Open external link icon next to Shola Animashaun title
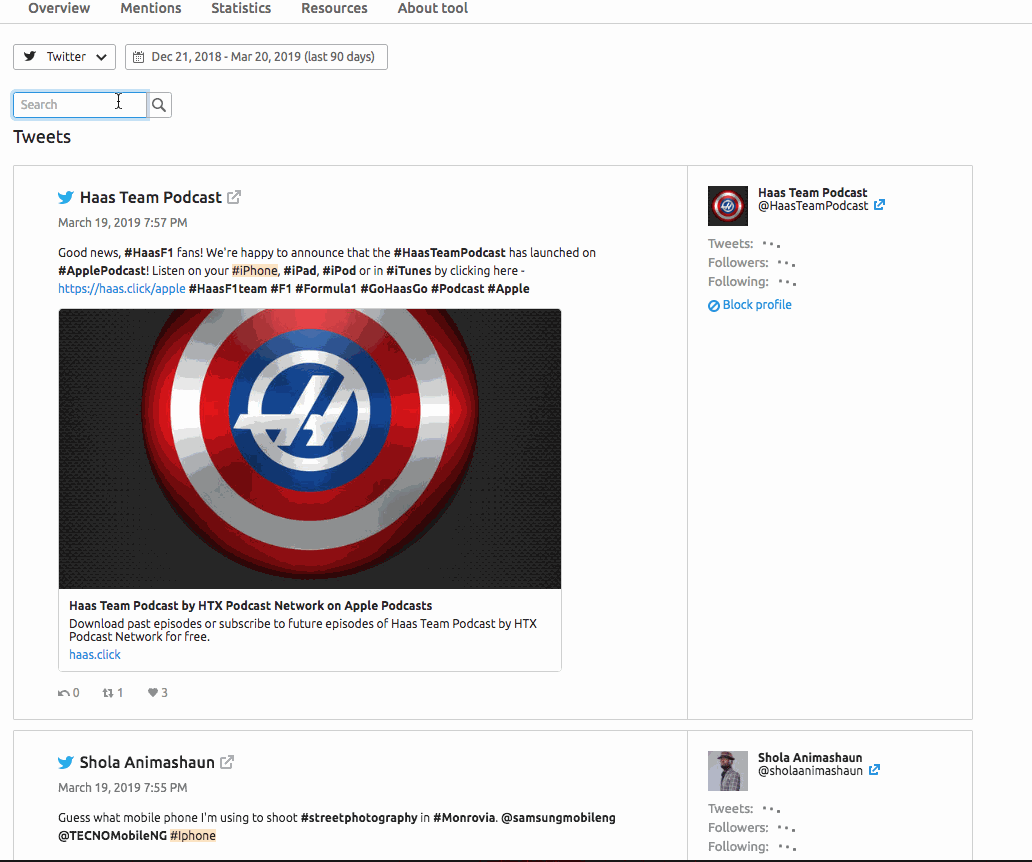 pyautogui.click(x=227, y=762)
